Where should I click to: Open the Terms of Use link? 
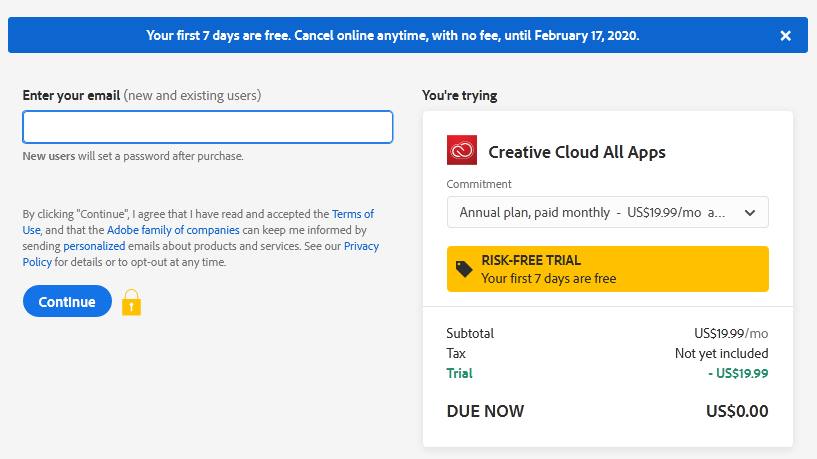[x=352, y=214]
